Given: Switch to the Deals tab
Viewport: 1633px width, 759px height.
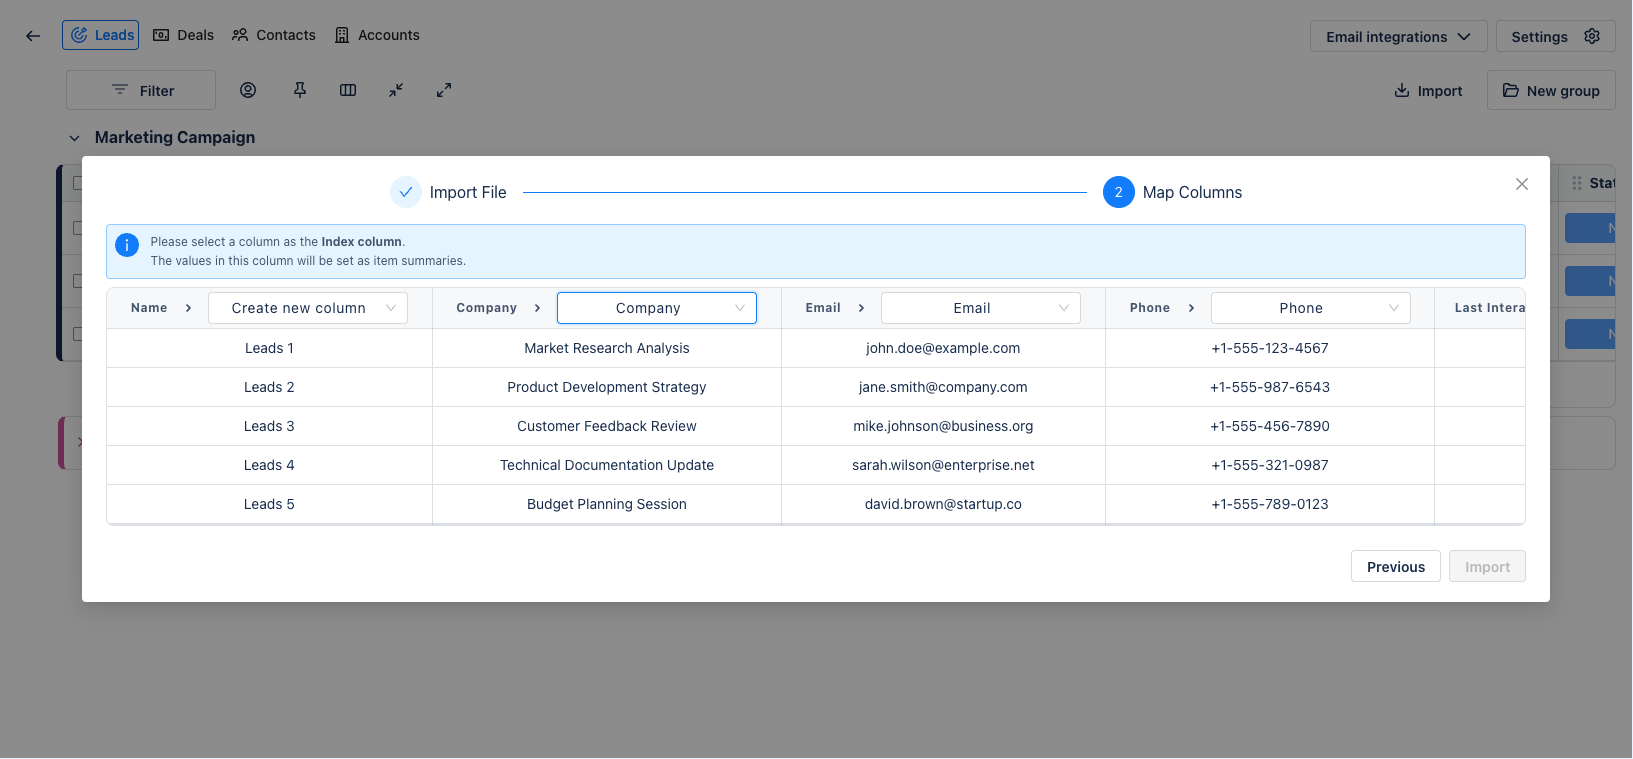Looking at the screenshot, I should [183, 35].
